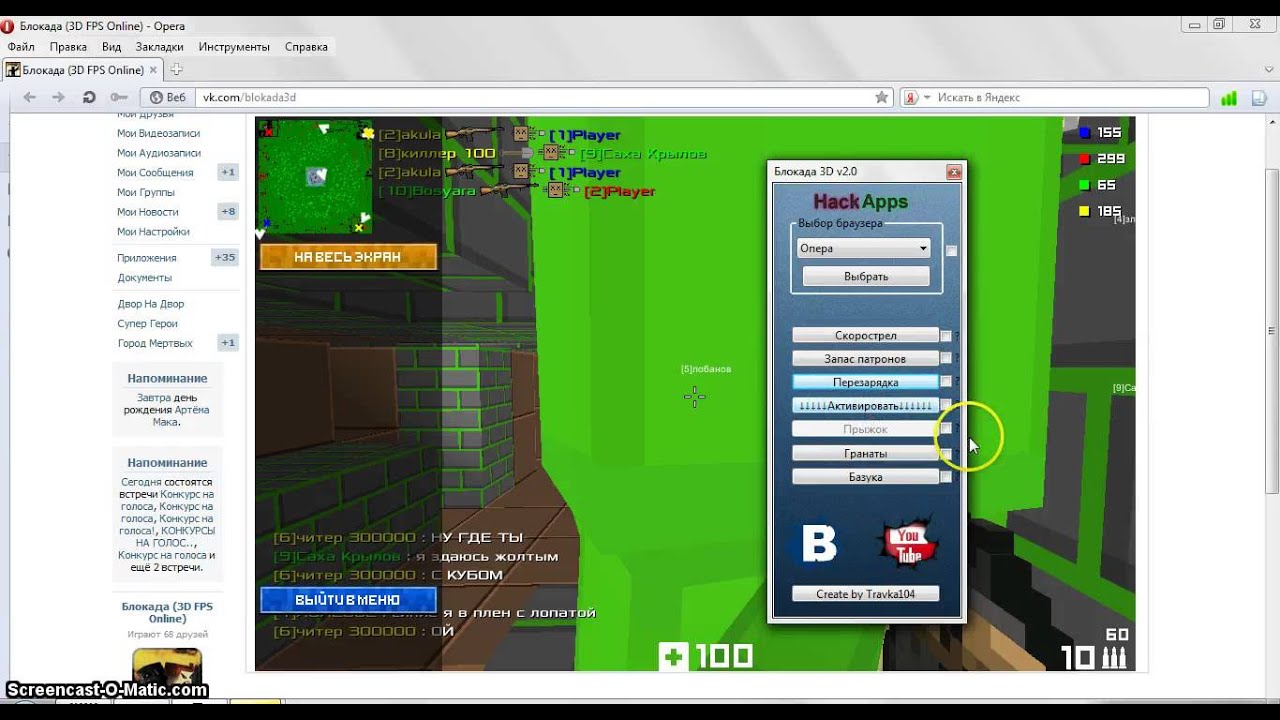Open the Закладки menu
1280x720 pixels.
point(160,47)
